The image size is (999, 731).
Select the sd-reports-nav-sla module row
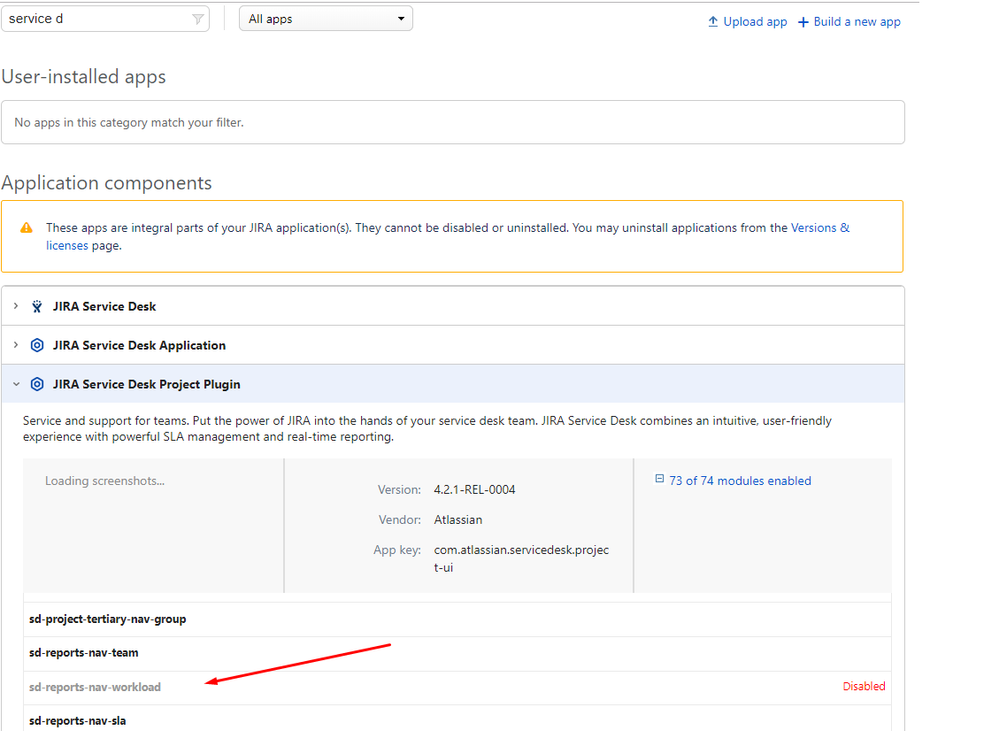pos(457,719)
